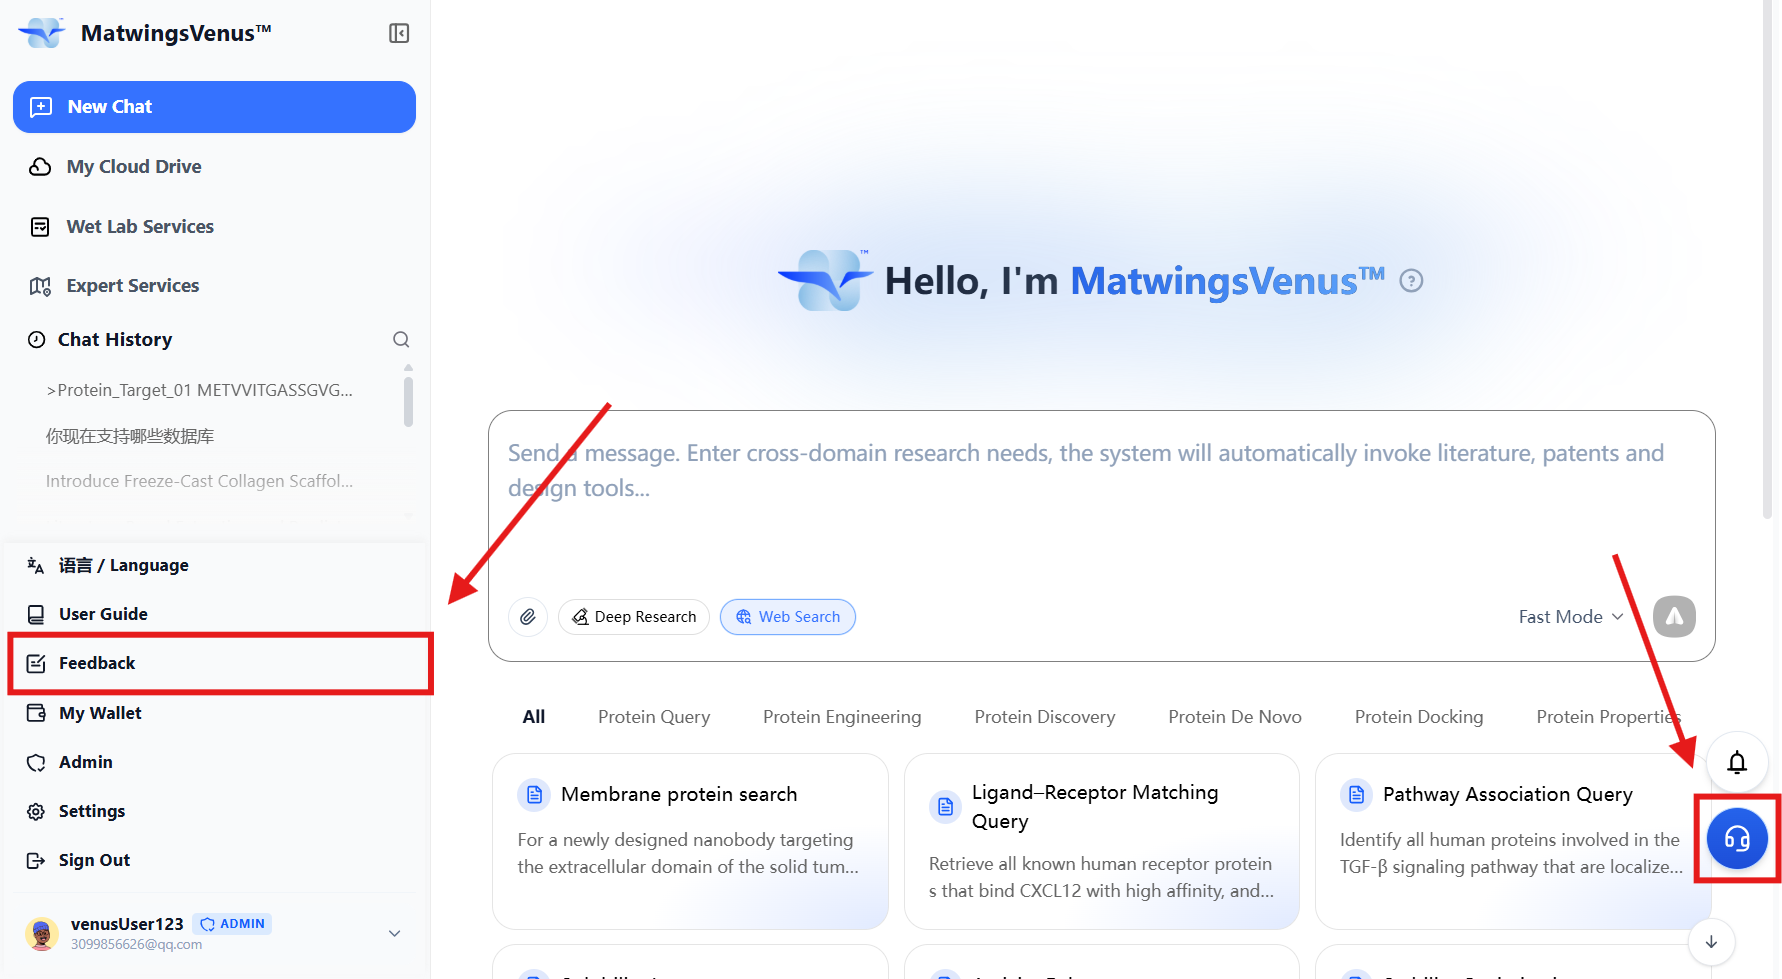Open the Freeze-Cast Collagen Scaffold chat entry
Viewport: 1782px width, 979px height.
click(x=199, y=481)
